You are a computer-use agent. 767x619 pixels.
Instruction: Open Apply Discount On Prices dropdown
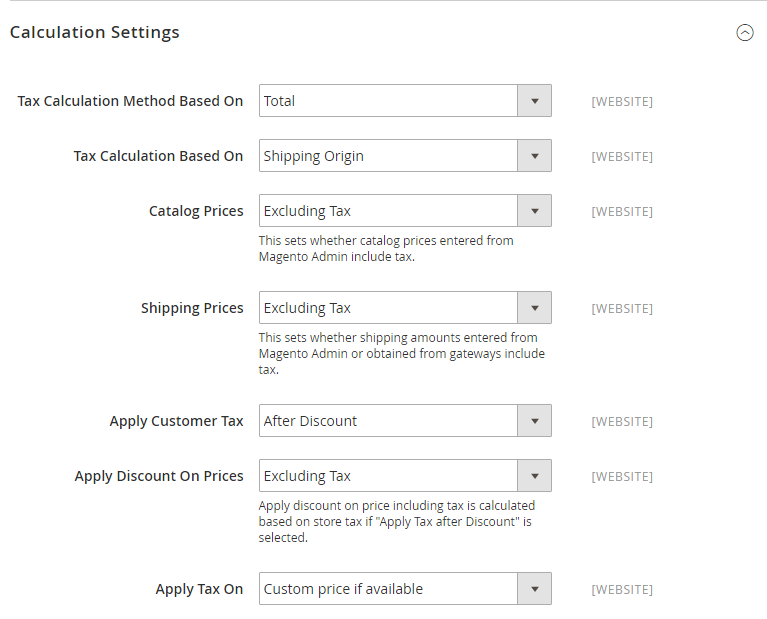click(405, 476)
